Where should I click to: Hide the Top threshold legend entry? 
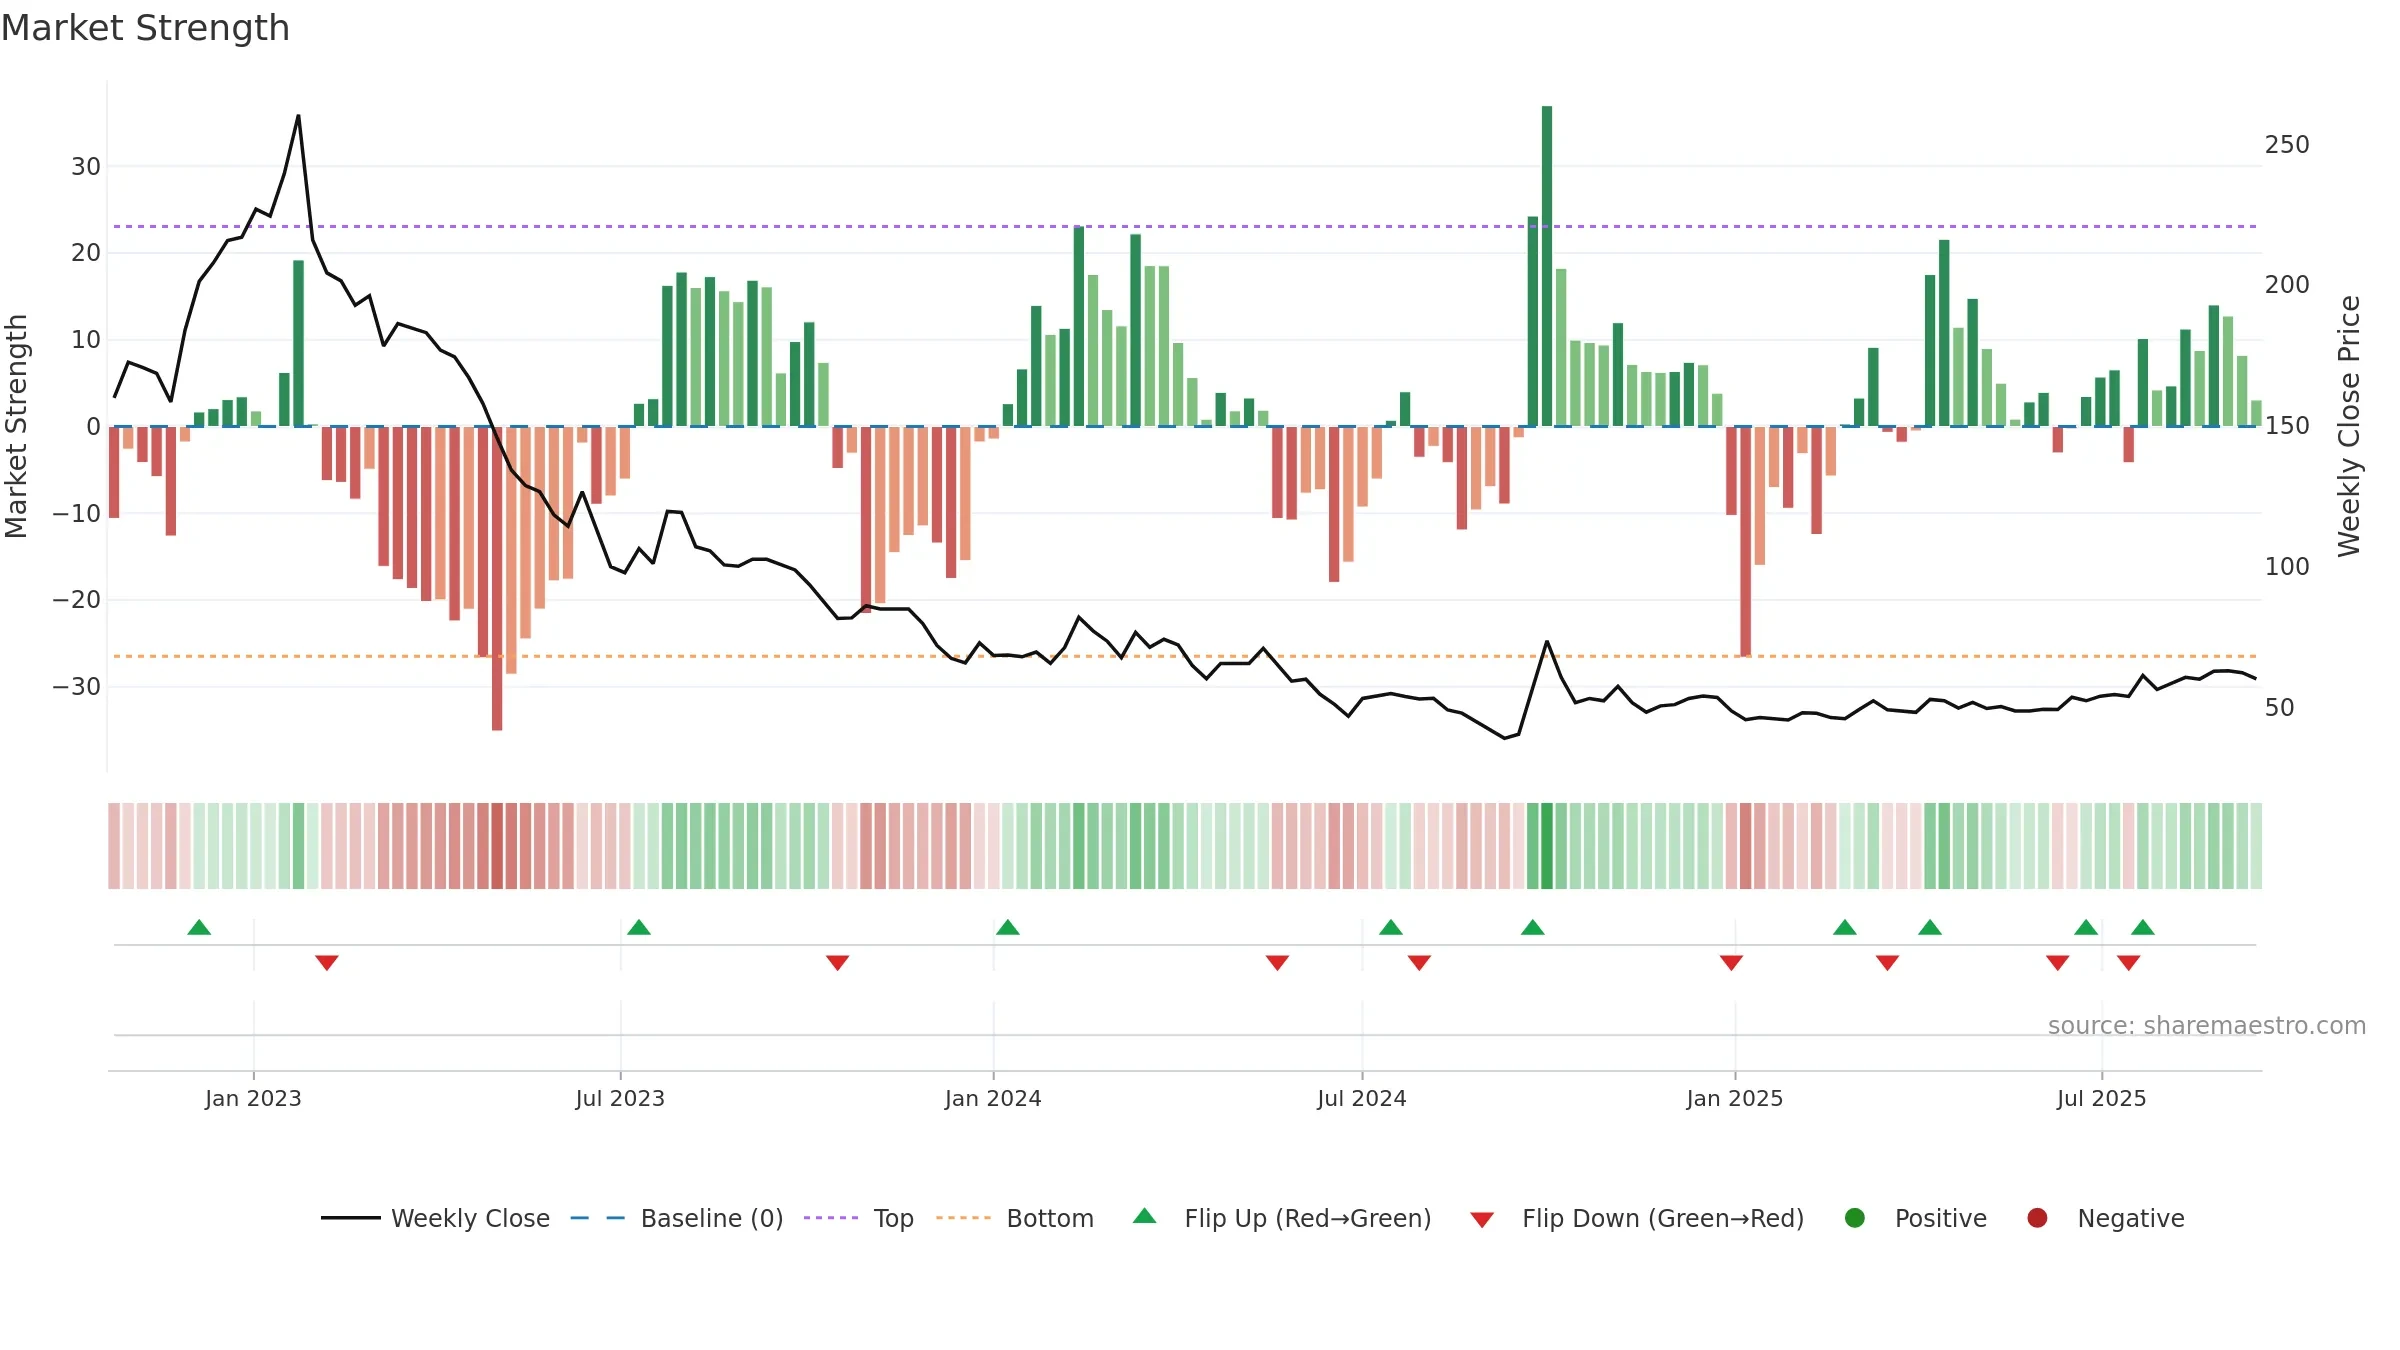tap(859, 1218)
